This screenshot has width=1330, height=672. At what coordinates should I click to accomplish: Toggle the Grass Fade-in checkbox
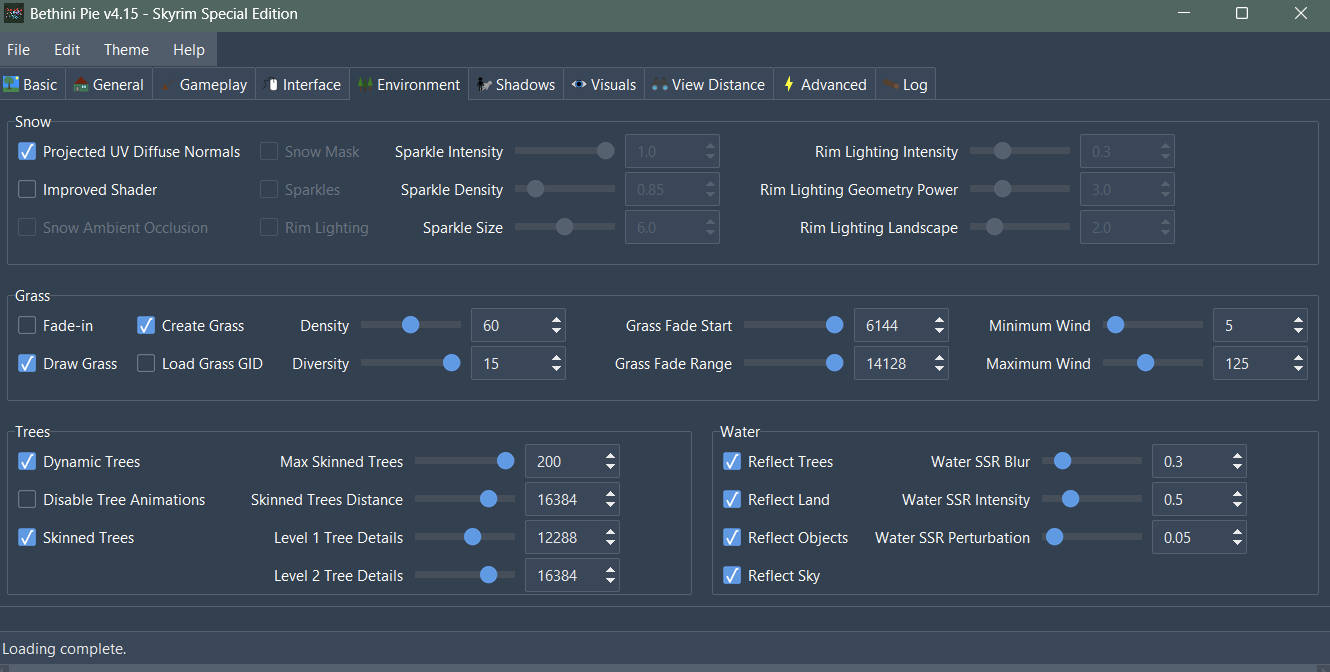tap(27, 326)
